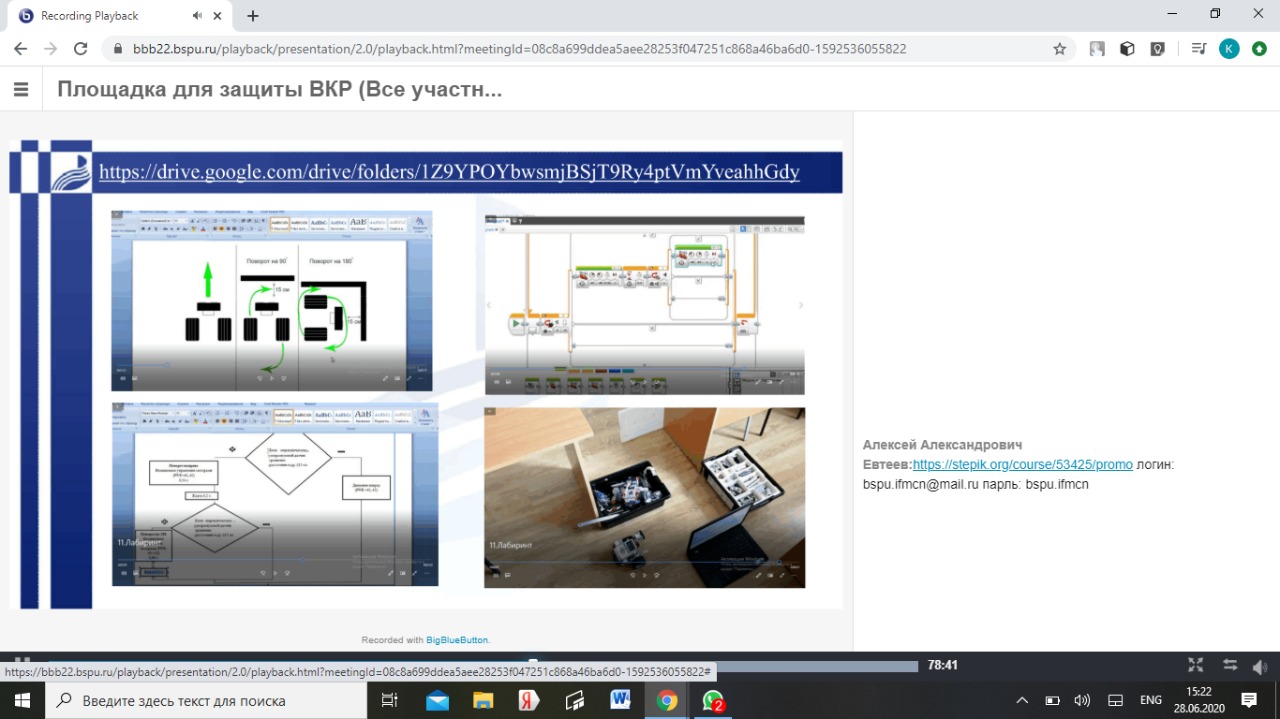Open Microsoft Word from the taskbar
This screenshot has height=719, width=1280.
coord(619,700)
